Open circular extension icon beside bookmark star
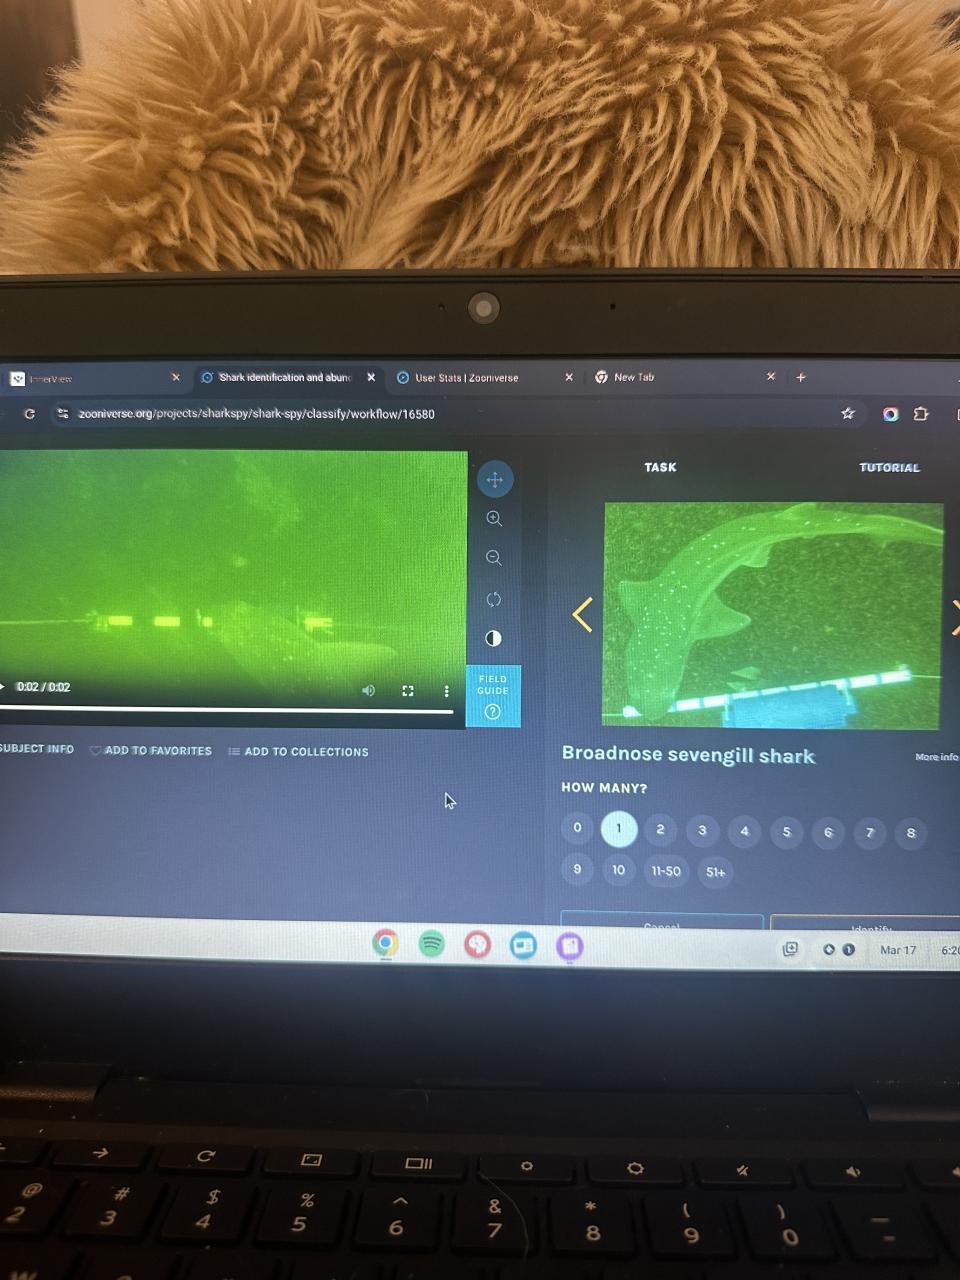960x1280 pixels. (890, 414)
